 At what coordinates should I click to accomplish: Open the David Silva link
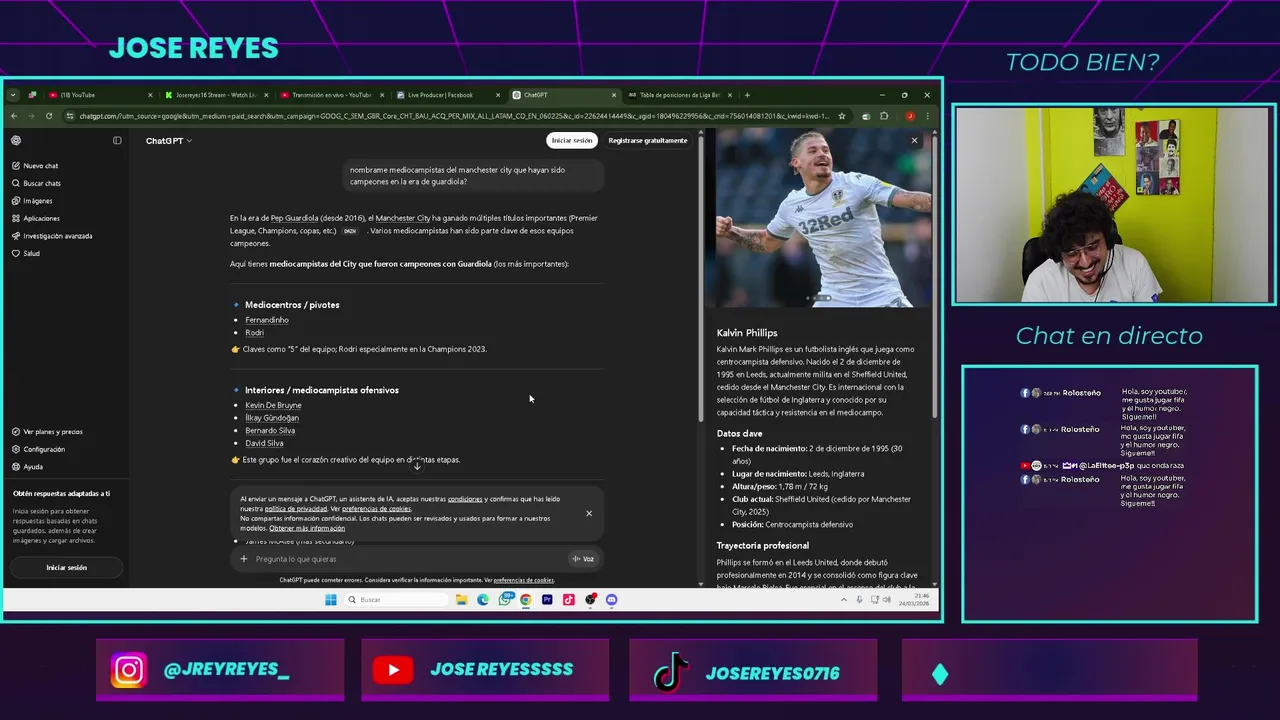pos(264,443)
